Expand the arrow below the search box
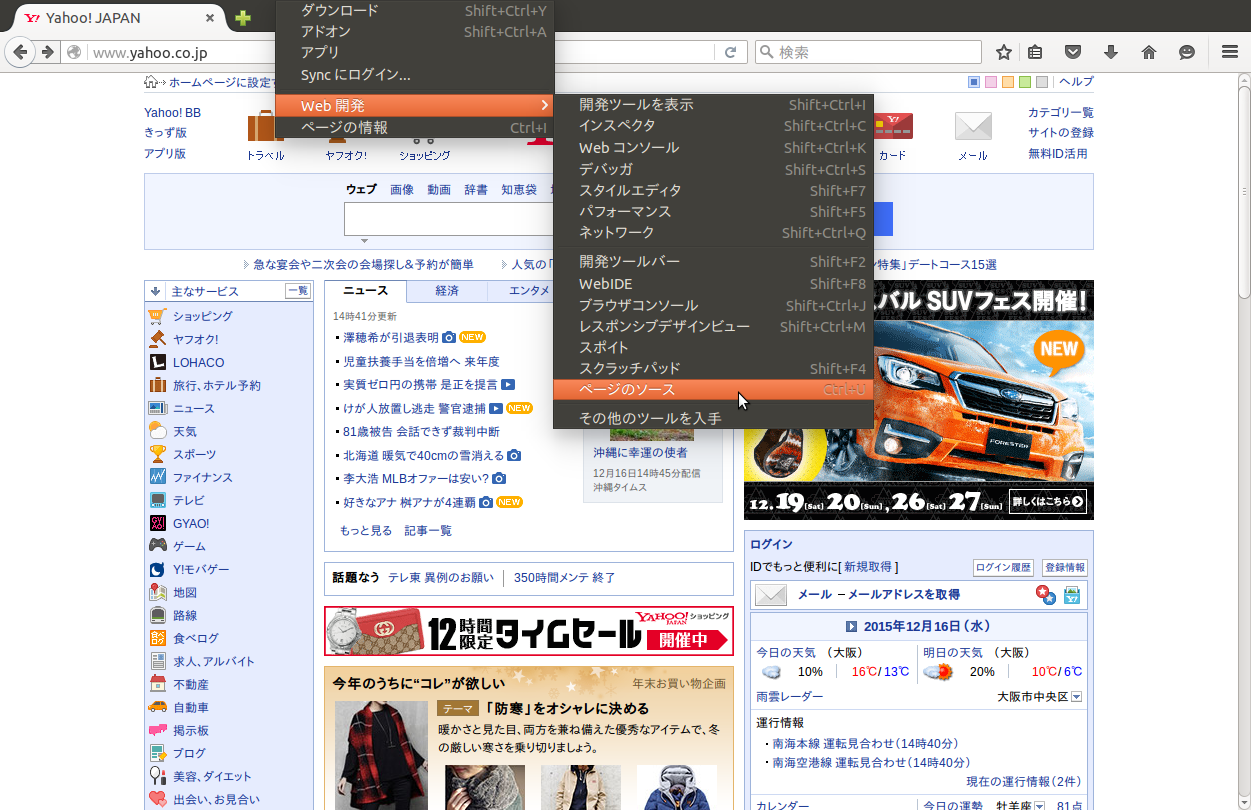The height and width of the screenshot is (810, 1251). coord(364,241)
